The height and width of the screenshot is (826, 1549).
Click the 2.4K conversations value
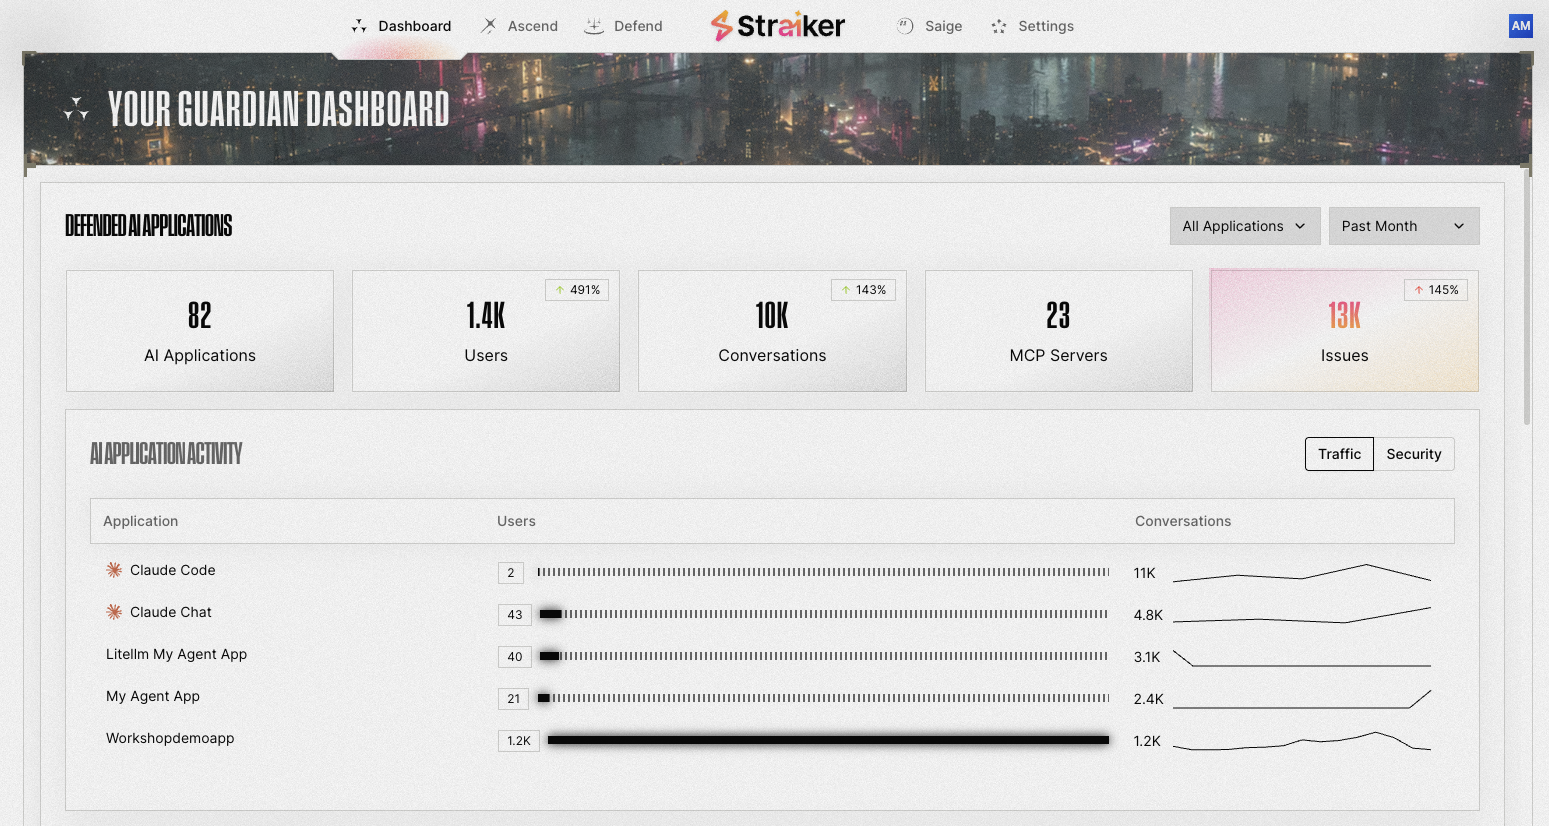point(1148,699)
